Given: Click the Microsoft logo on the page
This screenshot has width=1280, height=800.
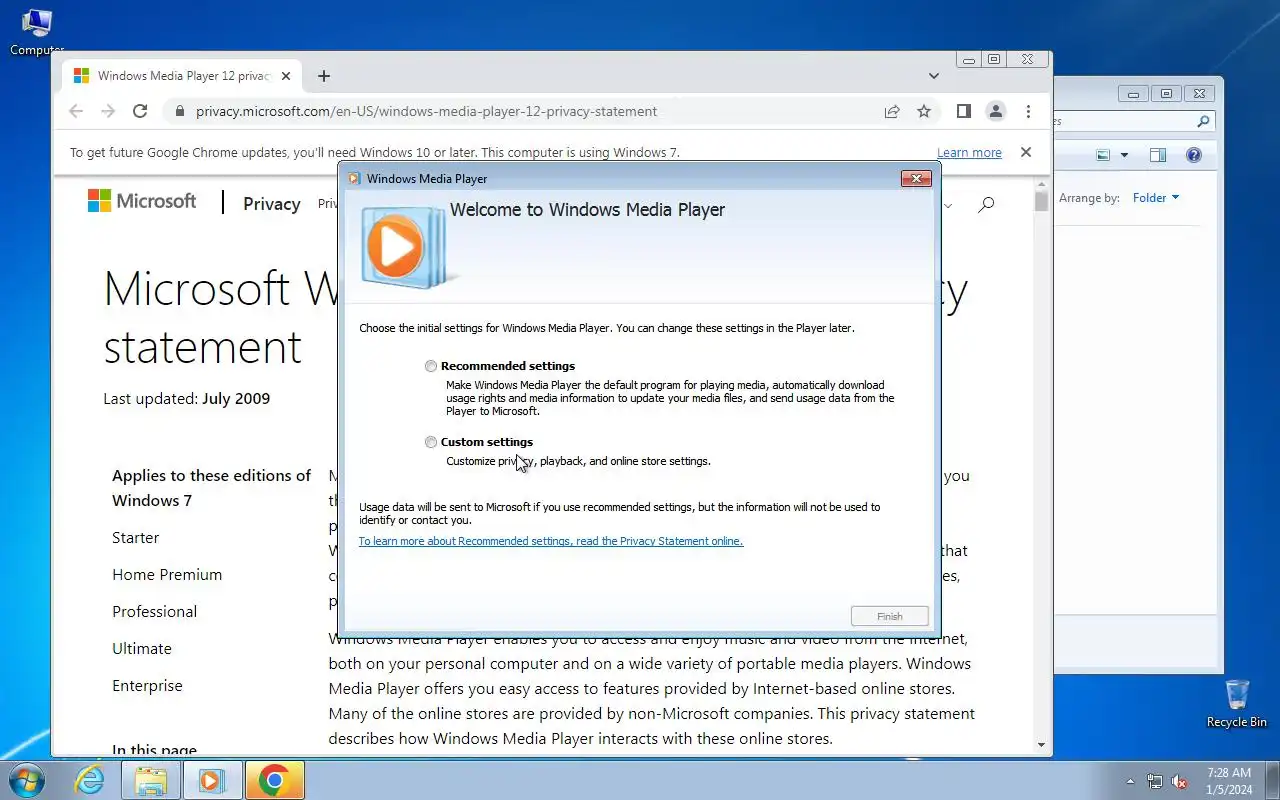Looking at the screenshot, I should (142, 201).
